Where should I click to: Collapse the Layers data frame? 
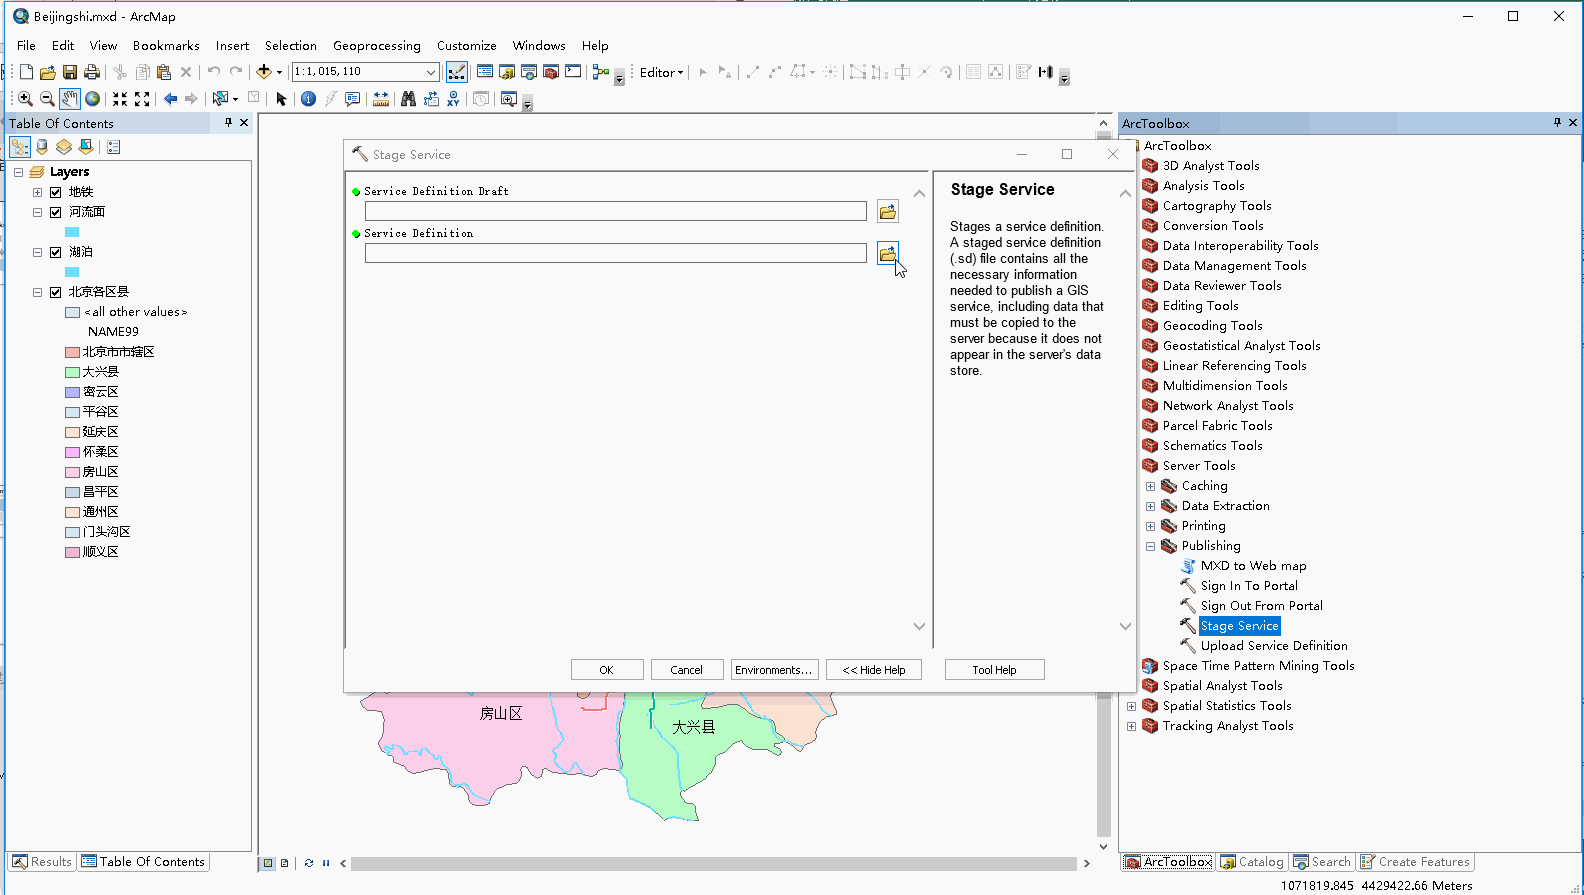point(18,172)
